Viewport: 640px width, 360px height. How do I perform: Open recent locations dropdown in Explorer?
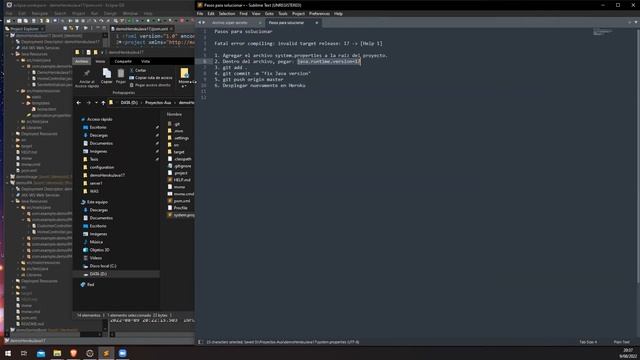click(96, 103)
